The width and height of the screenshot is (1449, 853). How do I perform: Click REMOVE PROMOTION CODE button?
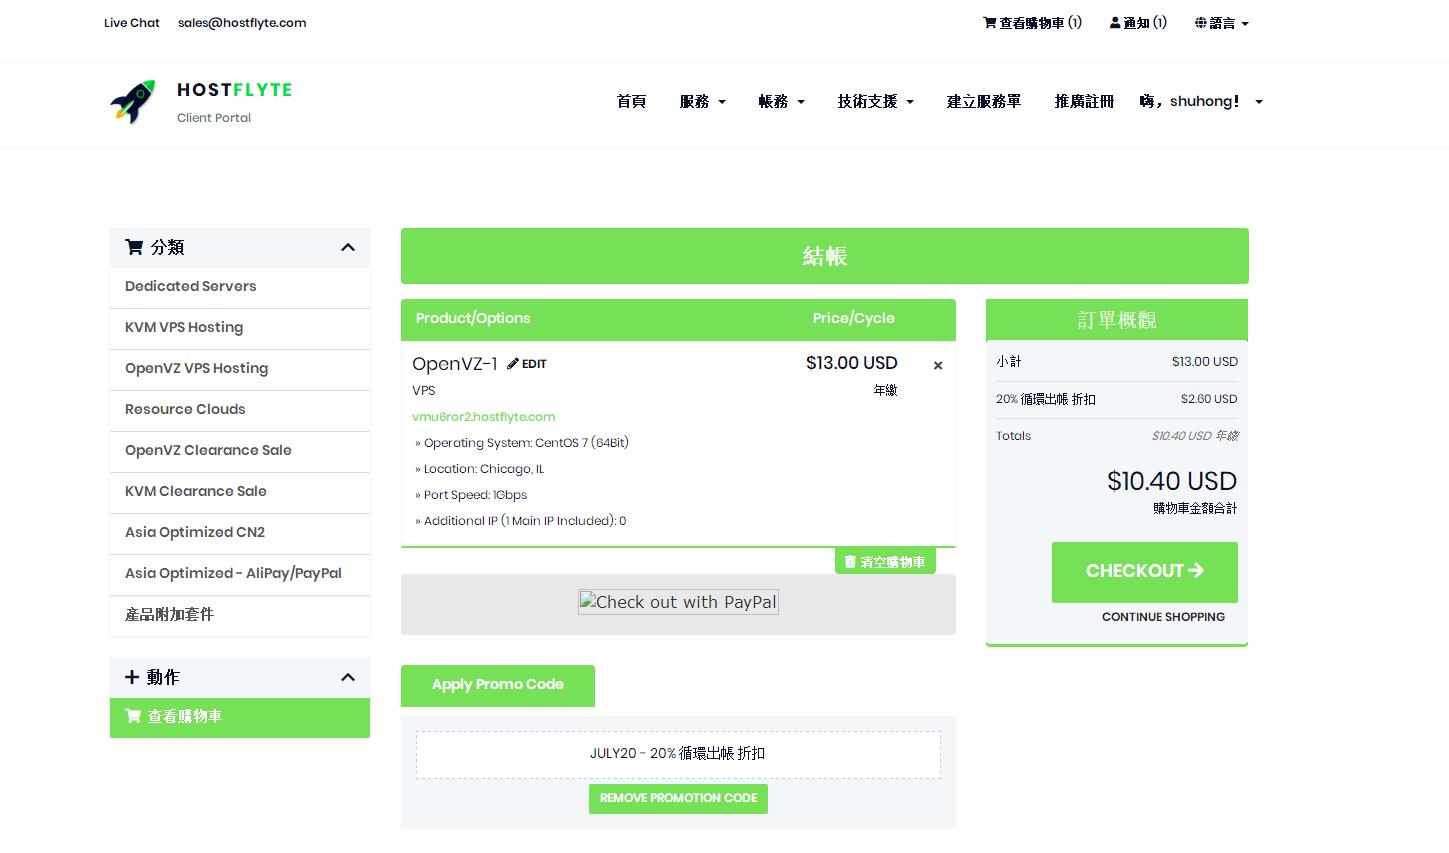678,798
